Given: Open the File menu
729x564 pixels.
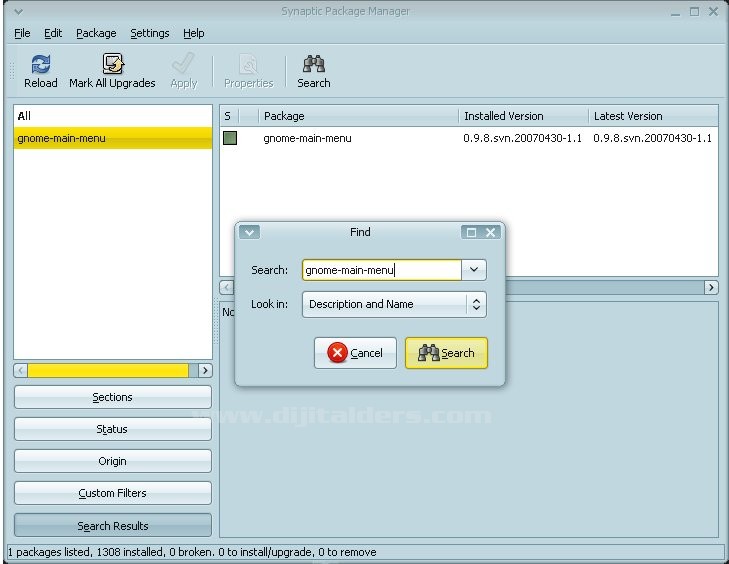Looking at the screenshot, I should coord(22,33).
